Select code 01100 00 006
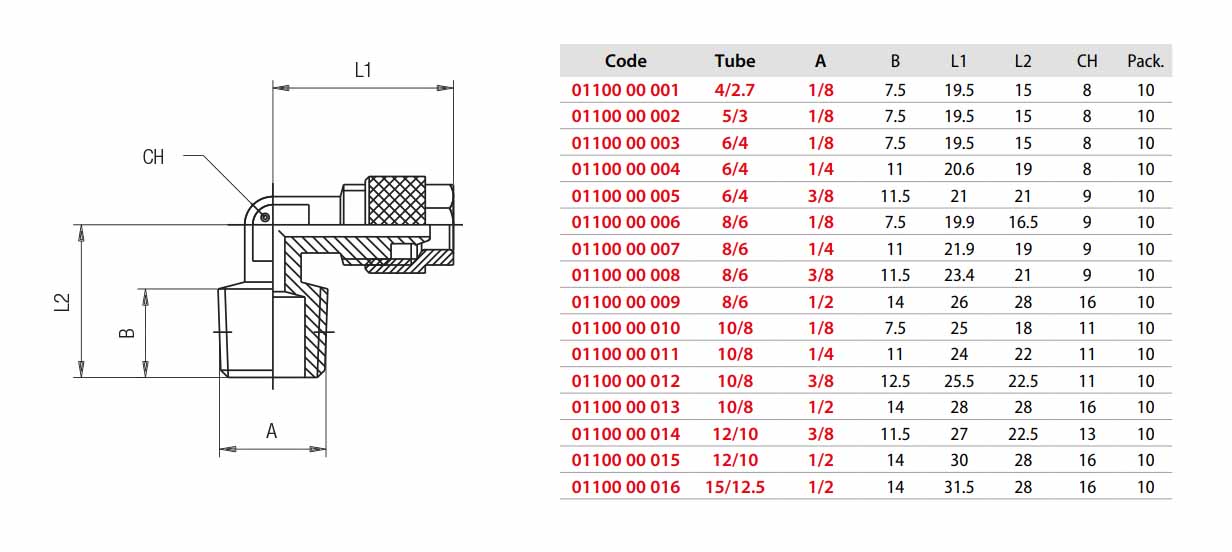The image size is (1232, 552). click(625, 222)
